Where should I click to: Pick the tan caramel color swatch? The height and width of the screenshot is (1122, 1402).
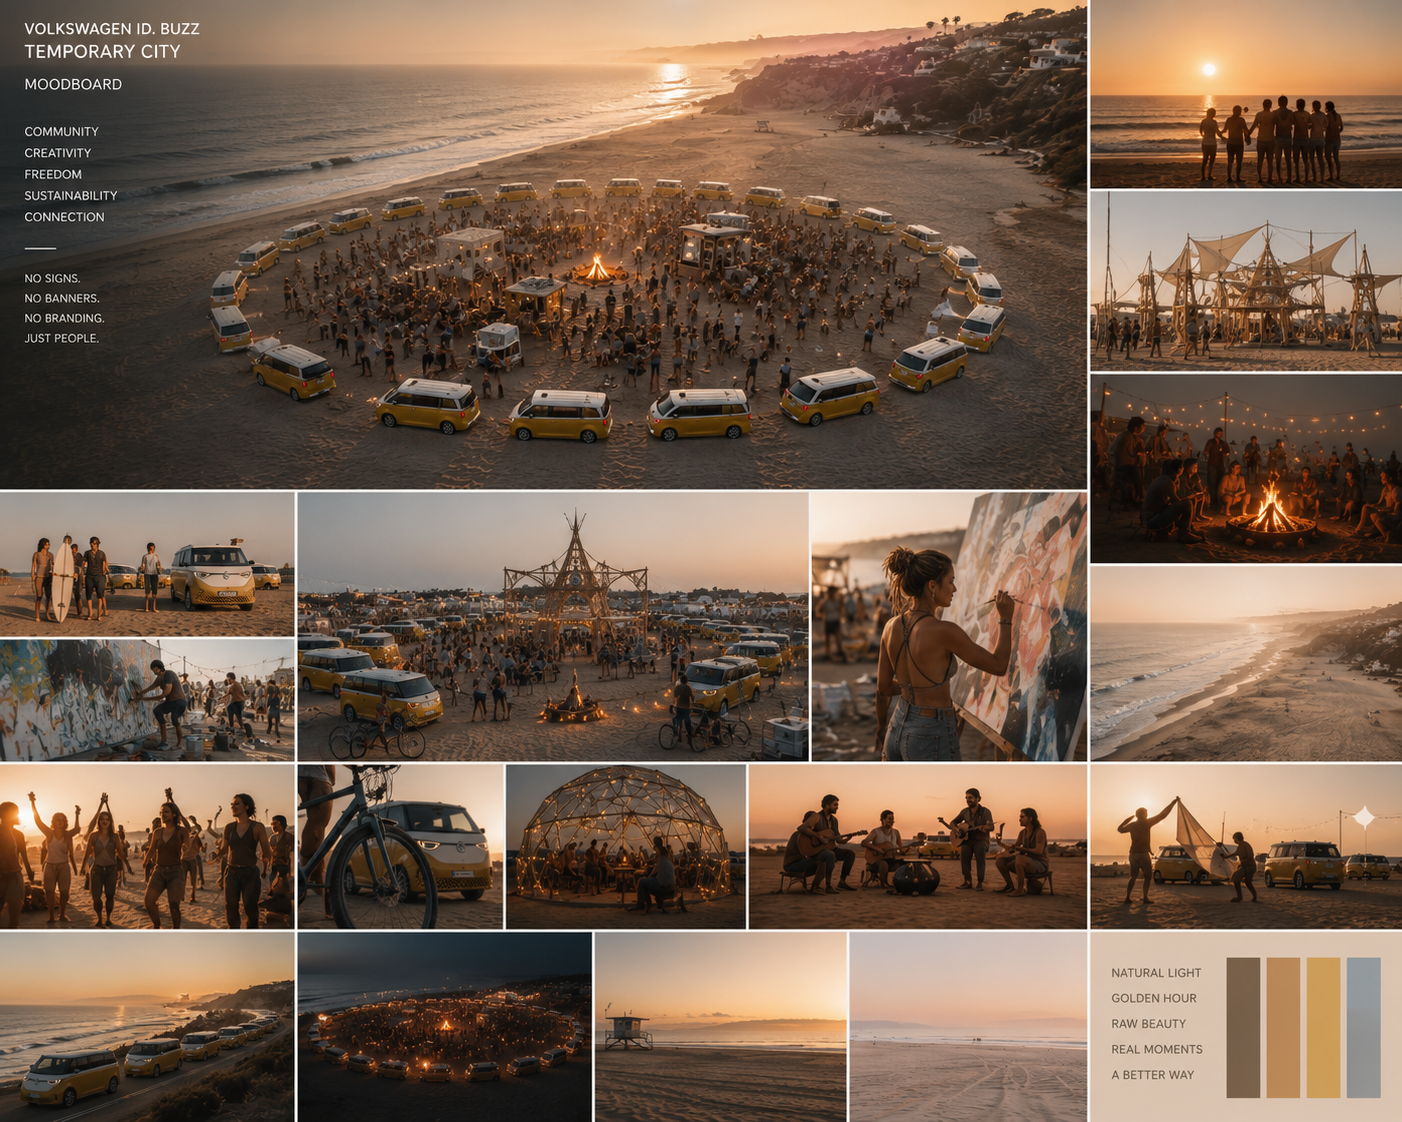[1283, 1027]
